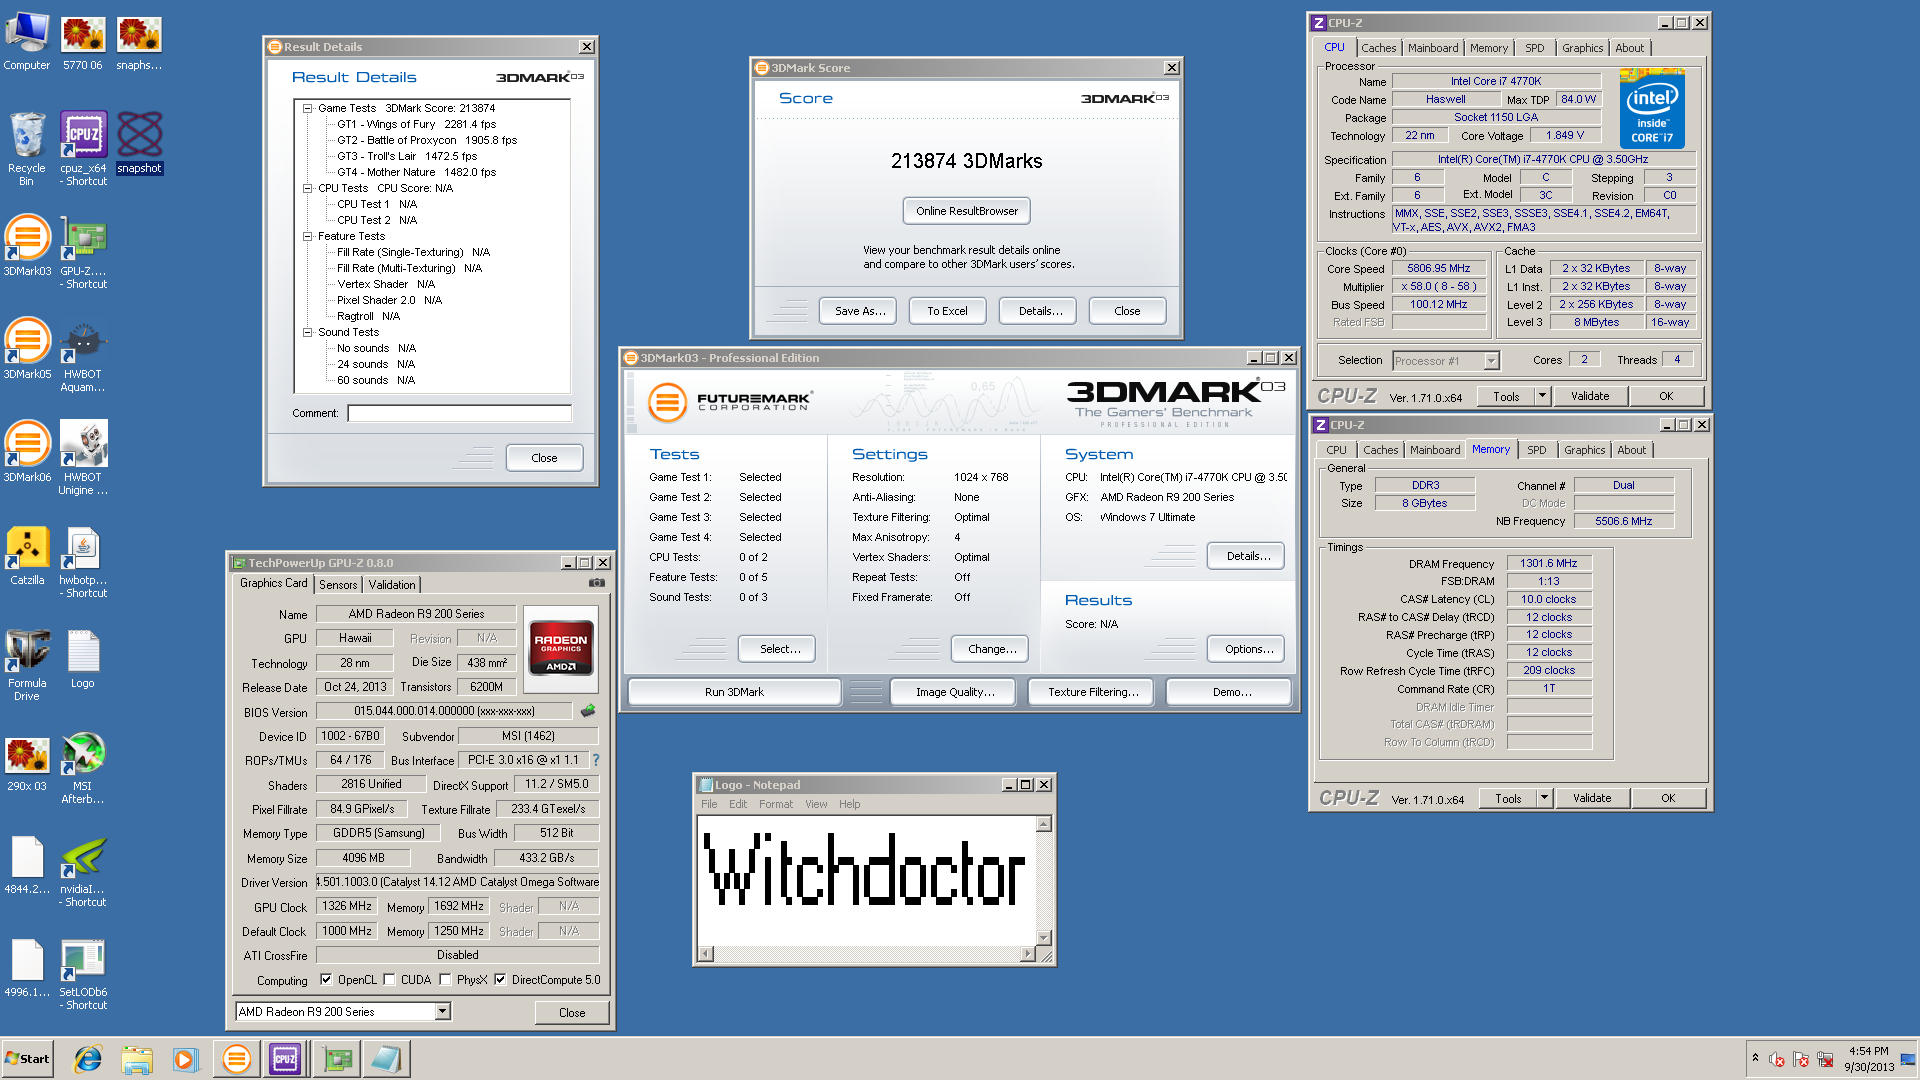1920x1080 pixels.
Task: Toggle OpenCL checkbox in GPU-Z
Action: [x=326, y=980]
